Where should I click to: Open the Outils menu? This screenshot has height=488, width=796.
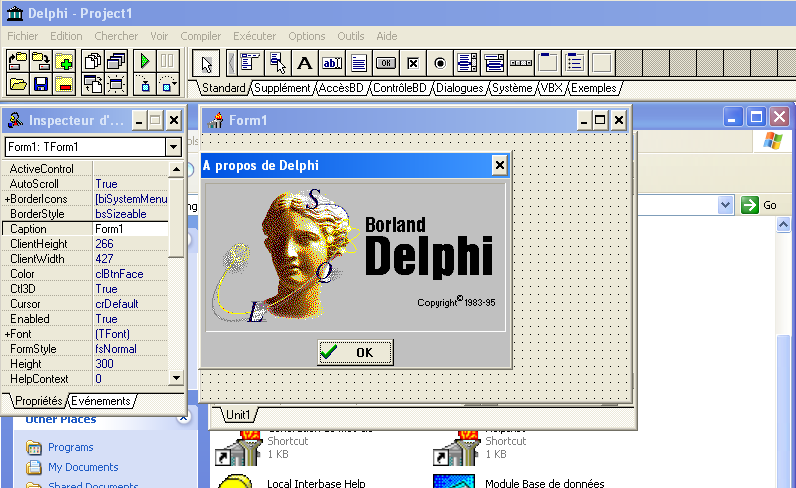tap(351, 36)
